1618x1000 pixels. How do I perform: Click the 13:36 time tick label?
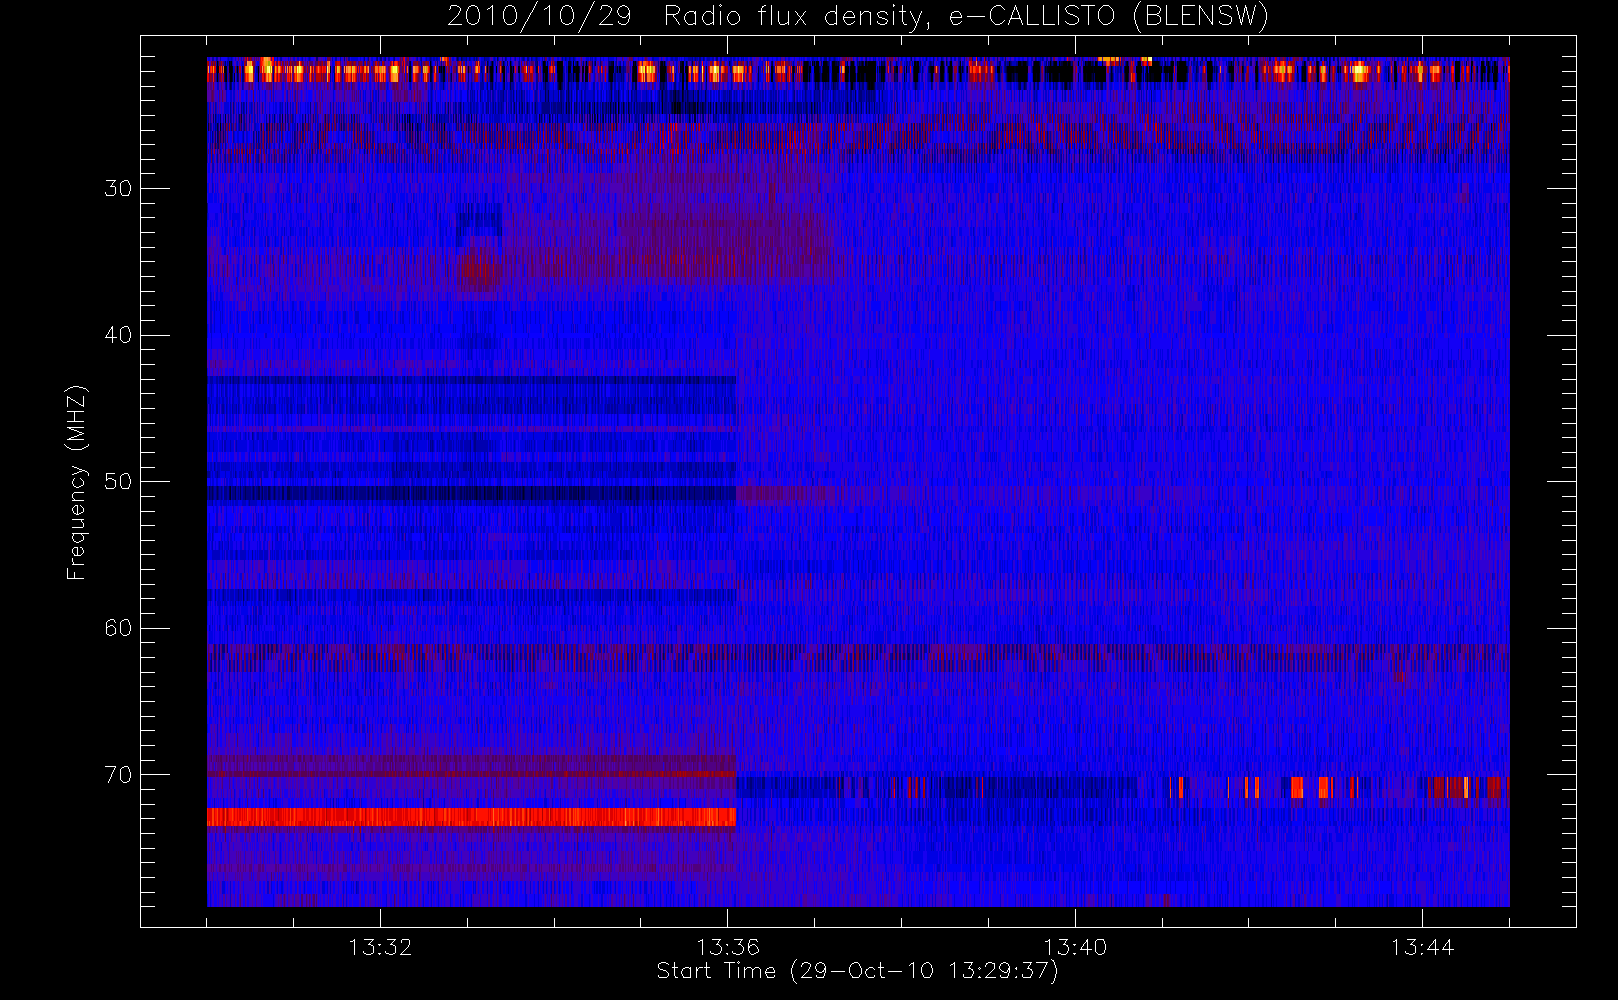point(728,947)
